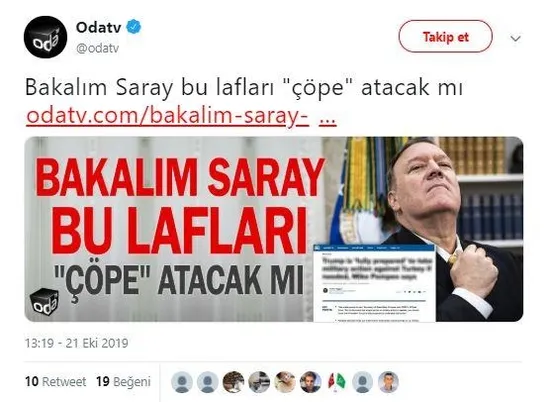The height and width of the screenshot is (402, 550).
Task: Click the Odatv profile avatar logo
Action: (45, 37)
